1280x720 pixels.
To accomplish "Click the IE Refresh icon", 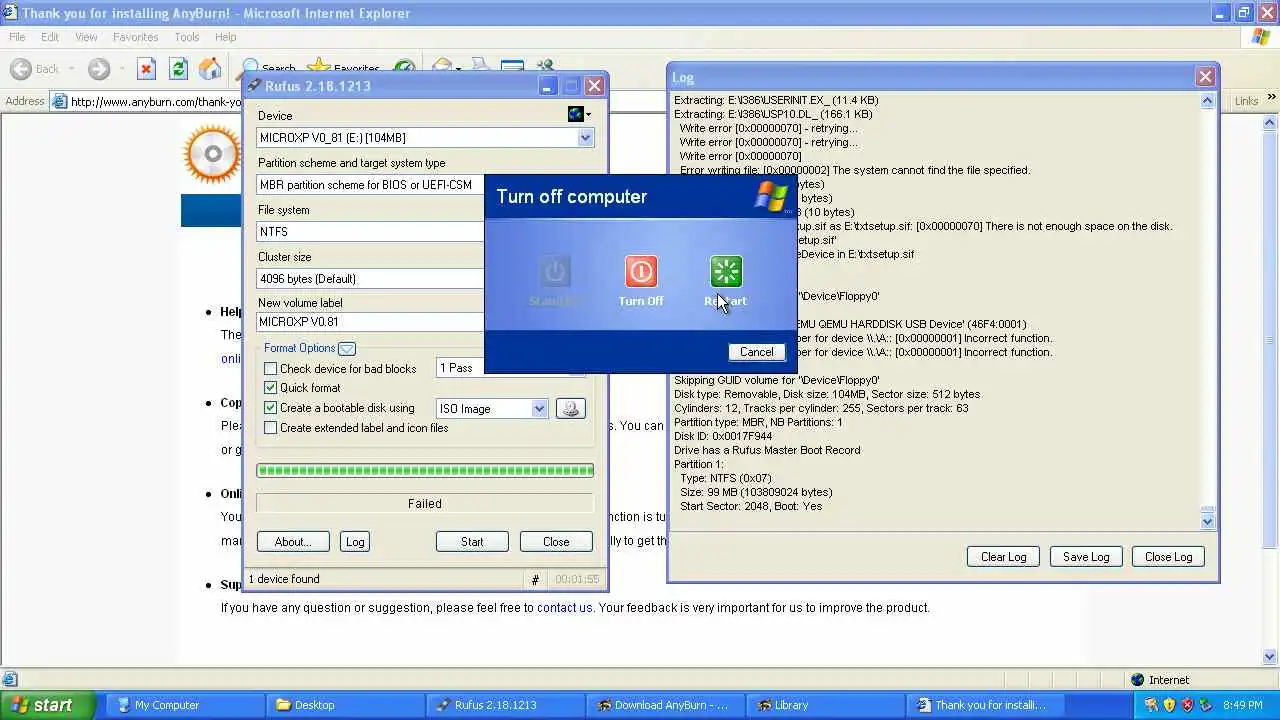I will (178, 69).
